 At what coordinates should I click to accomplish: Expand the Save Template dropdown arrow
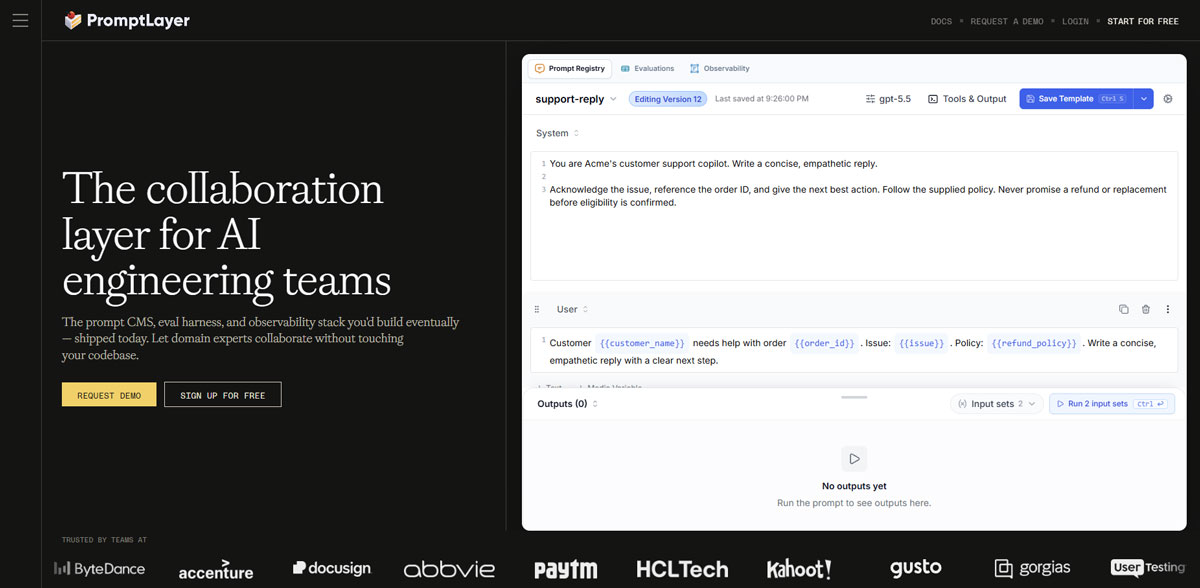coord(1144,99)
